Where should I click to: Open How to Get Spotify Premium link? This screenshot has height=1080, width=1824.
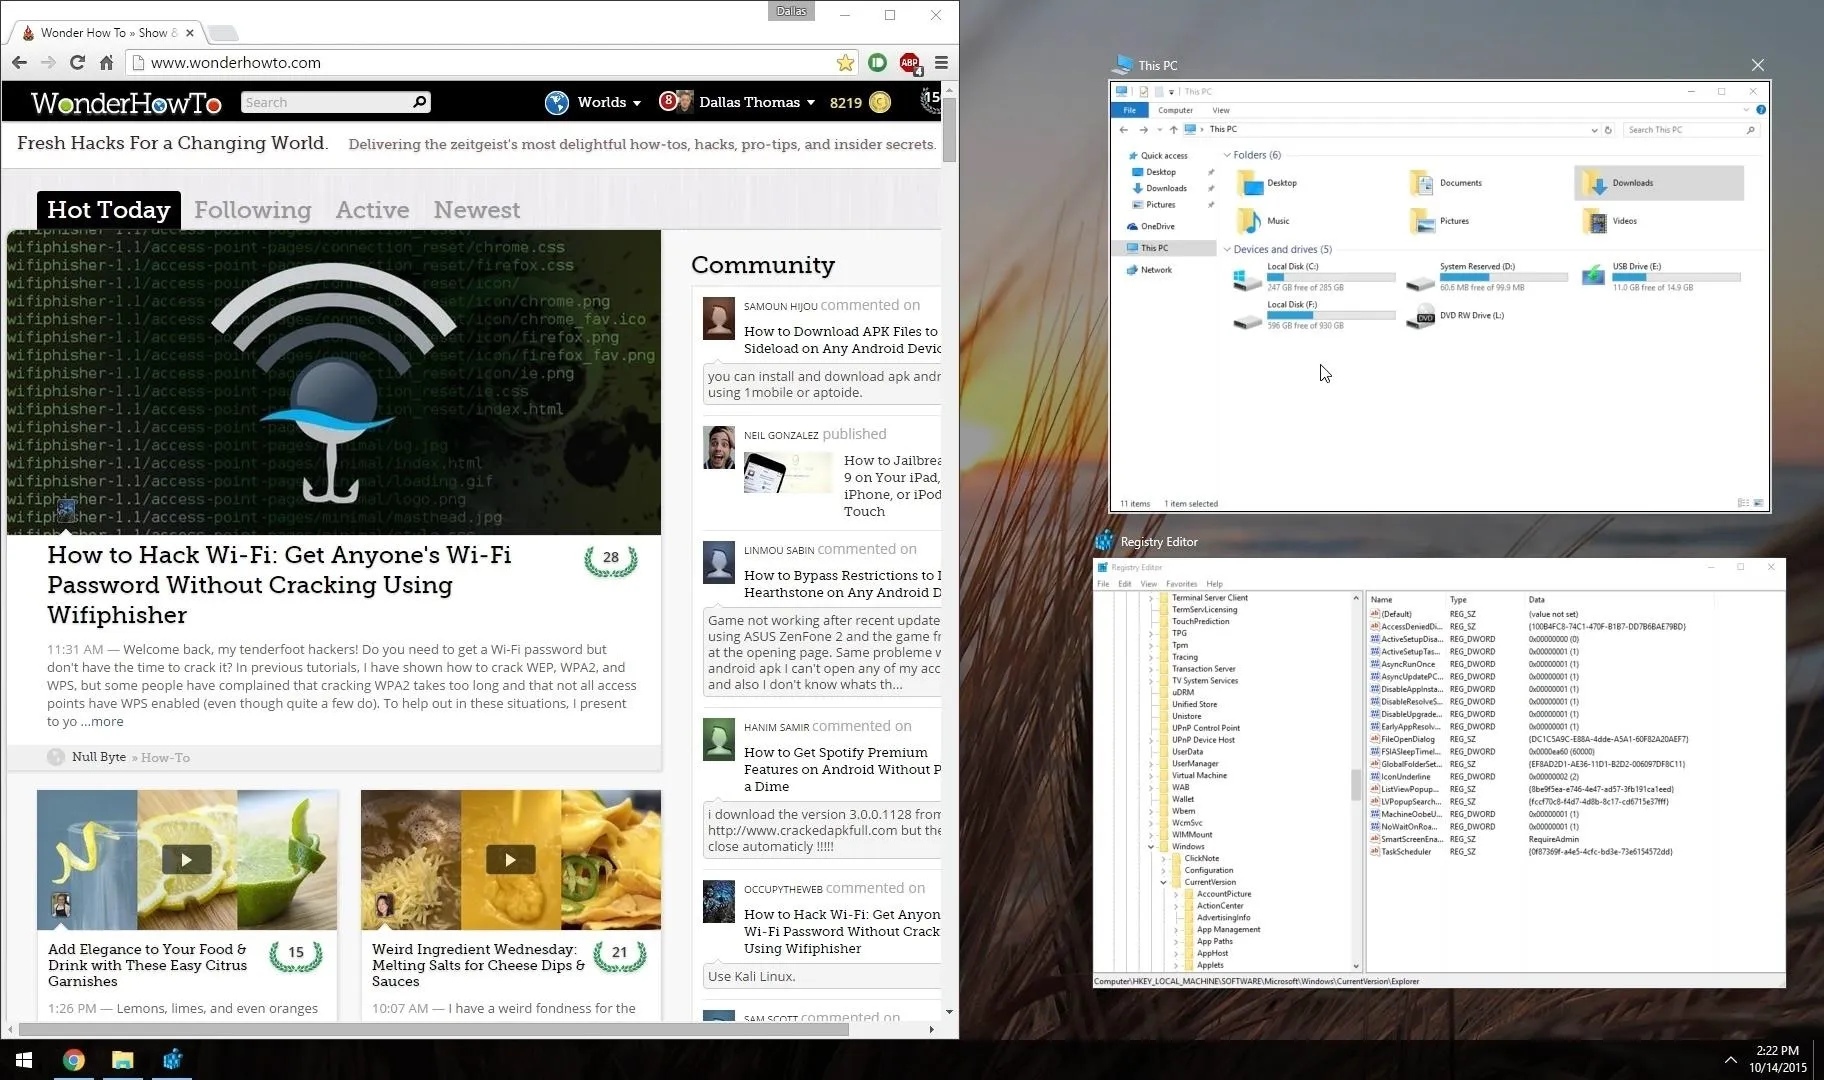842,769
